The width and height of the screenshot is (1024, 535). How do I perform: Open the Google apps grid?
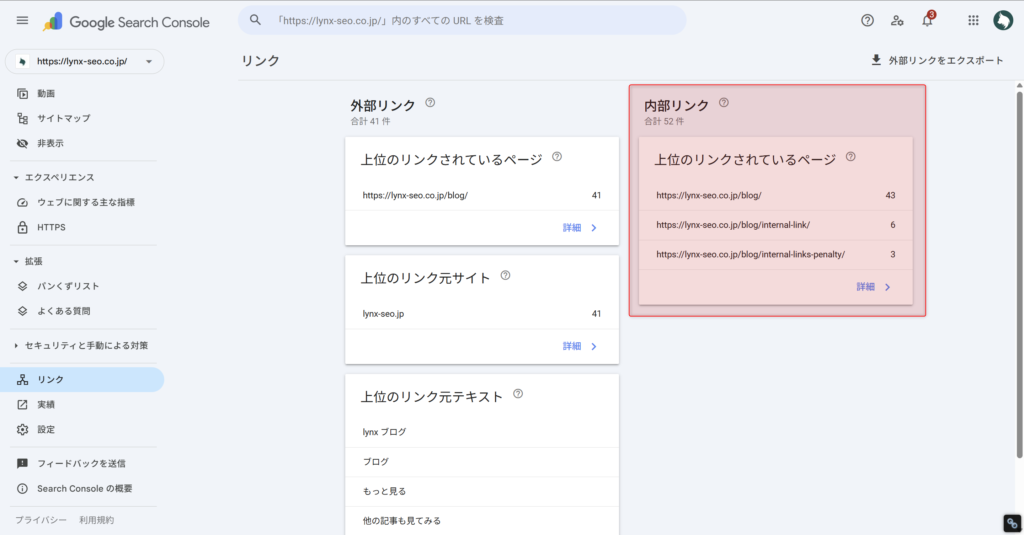pos(973,20)
